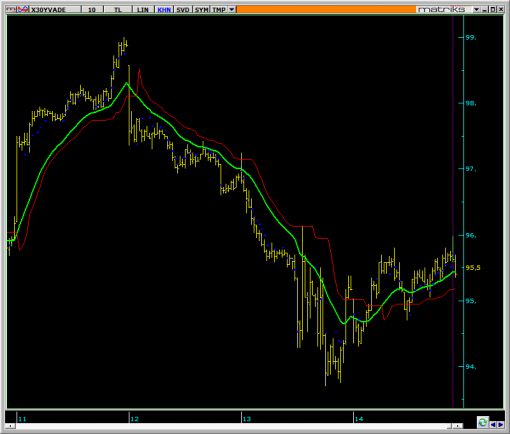The height and width of the screenshot is (434, 510).
Task: Toggle the SVD button
Action: (x=183, y=10)
